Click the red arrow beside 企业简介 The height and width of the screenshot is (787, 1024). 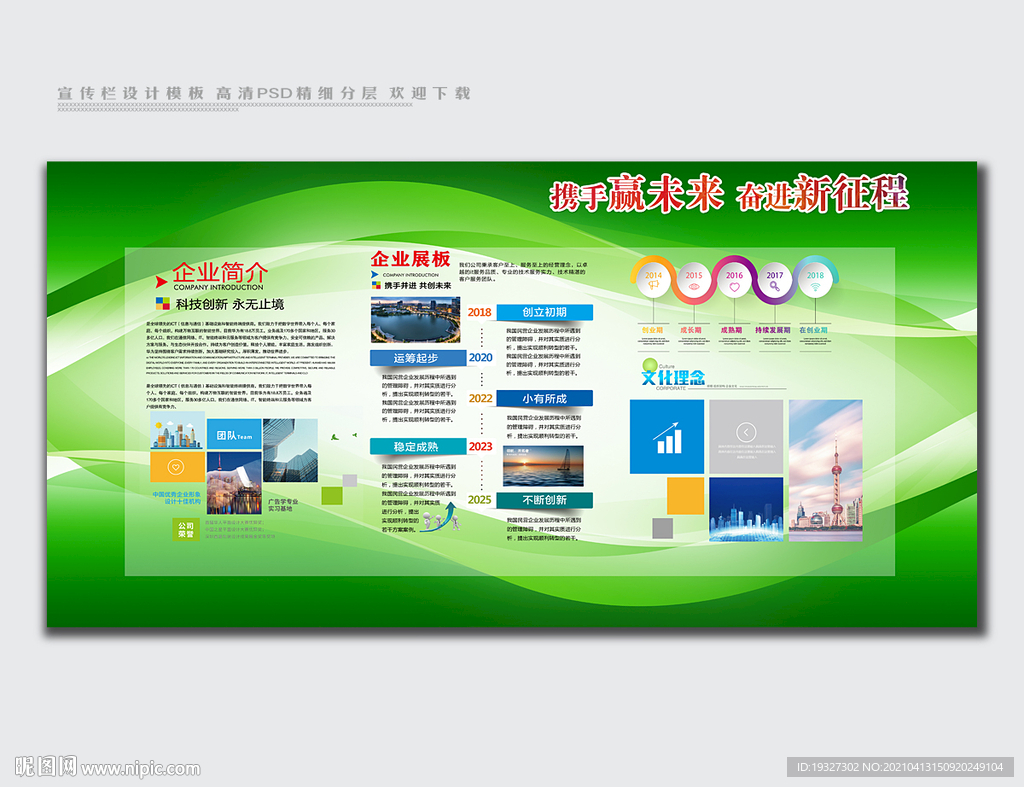coord(161,282)
